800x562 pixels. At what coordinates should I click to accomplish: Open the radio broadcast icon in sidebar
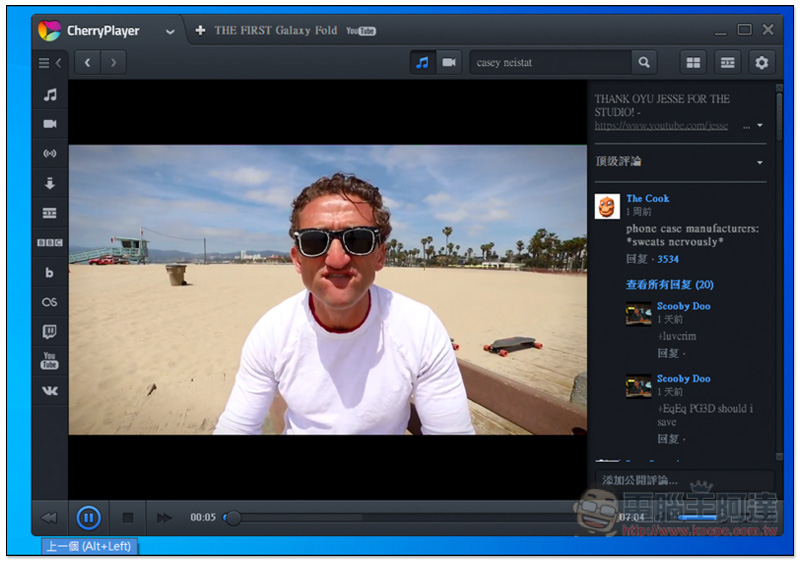(x=49, y=154)
